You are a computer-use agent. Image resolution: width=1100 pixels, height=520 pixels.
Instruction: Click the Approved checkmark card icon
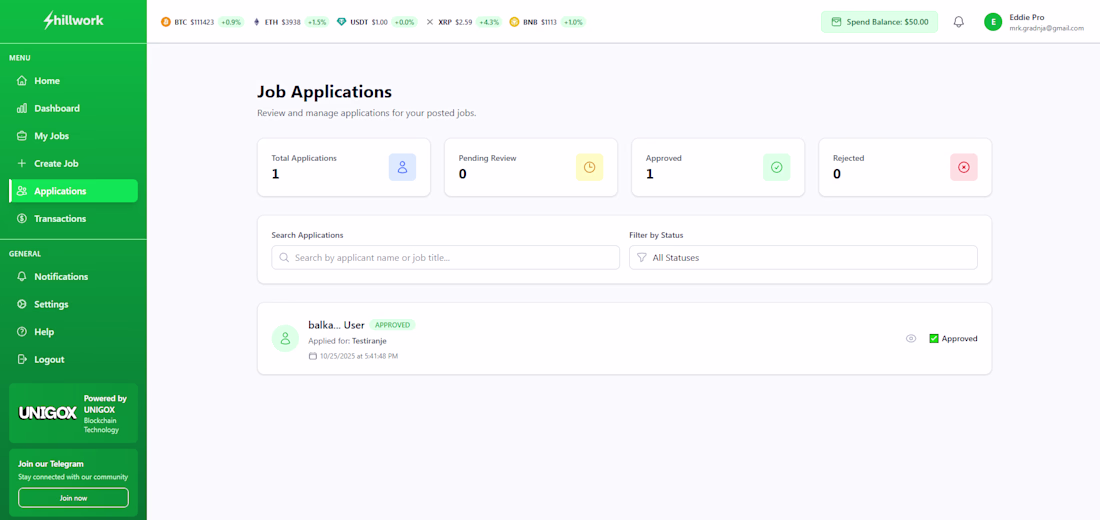pos(777,167)
